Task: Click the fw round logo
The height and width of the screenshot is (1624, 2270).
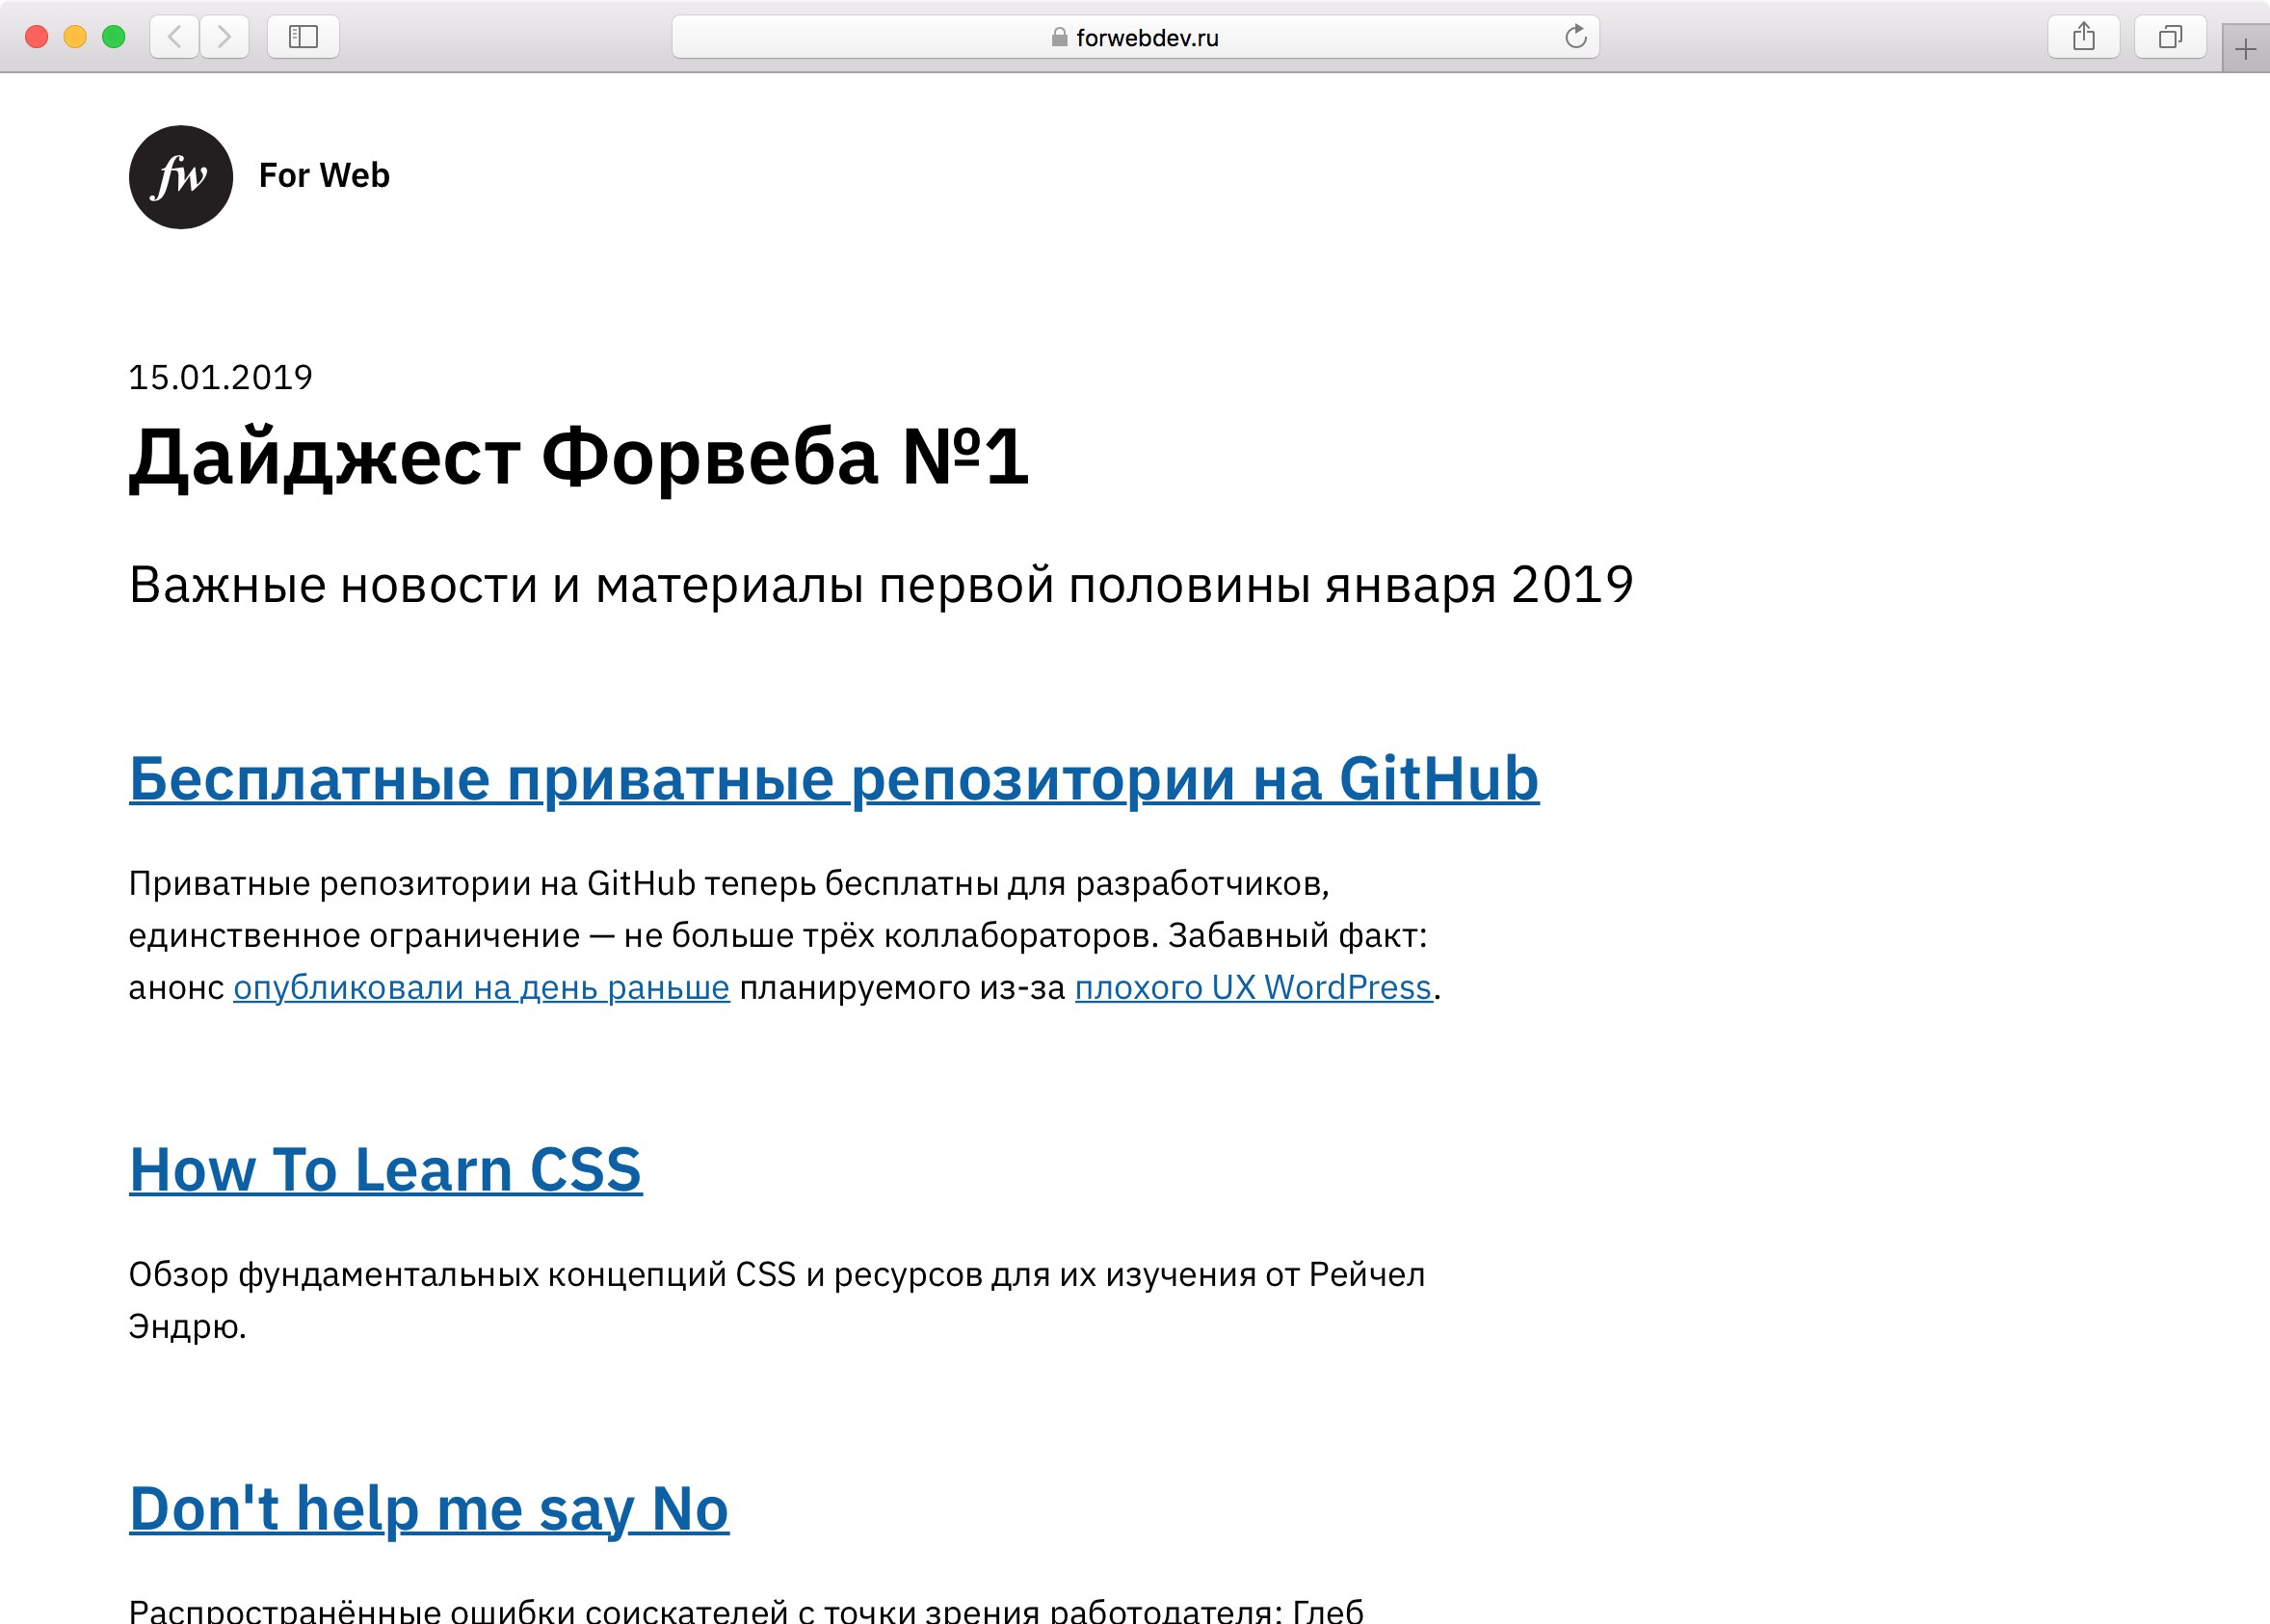Action: 181,177
